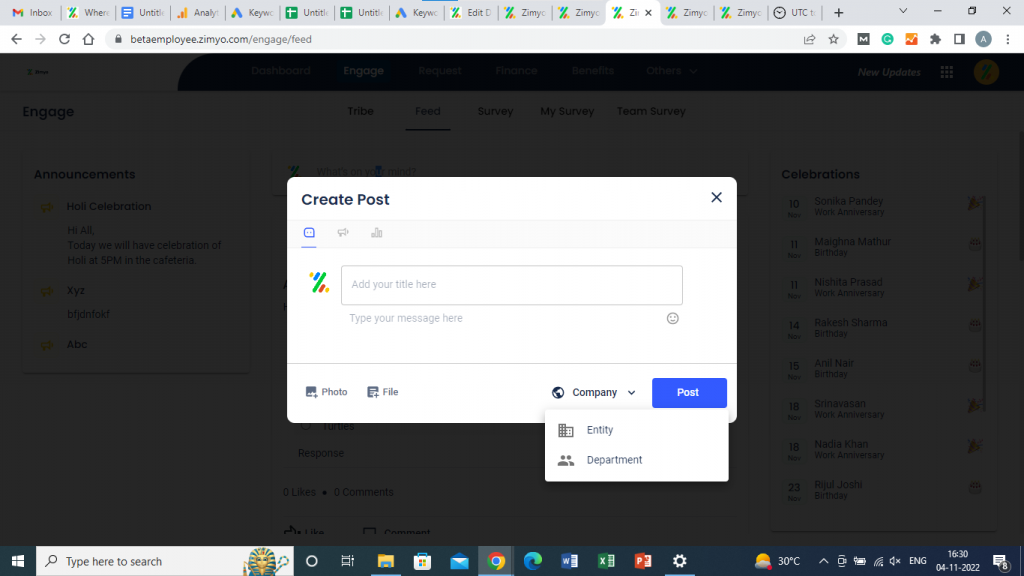This screenshot has width=1024, height=576.
Task: Open the Chrome tab search dropdown
Action: (904, 12)
